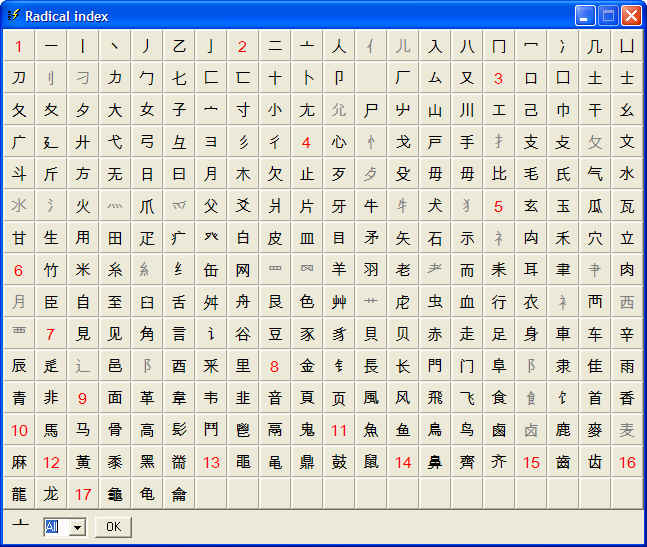The width and height of the screenshot is (647, 547).
Task: Choose the radical 鬼 (ghost)
Action: (307, 430)
